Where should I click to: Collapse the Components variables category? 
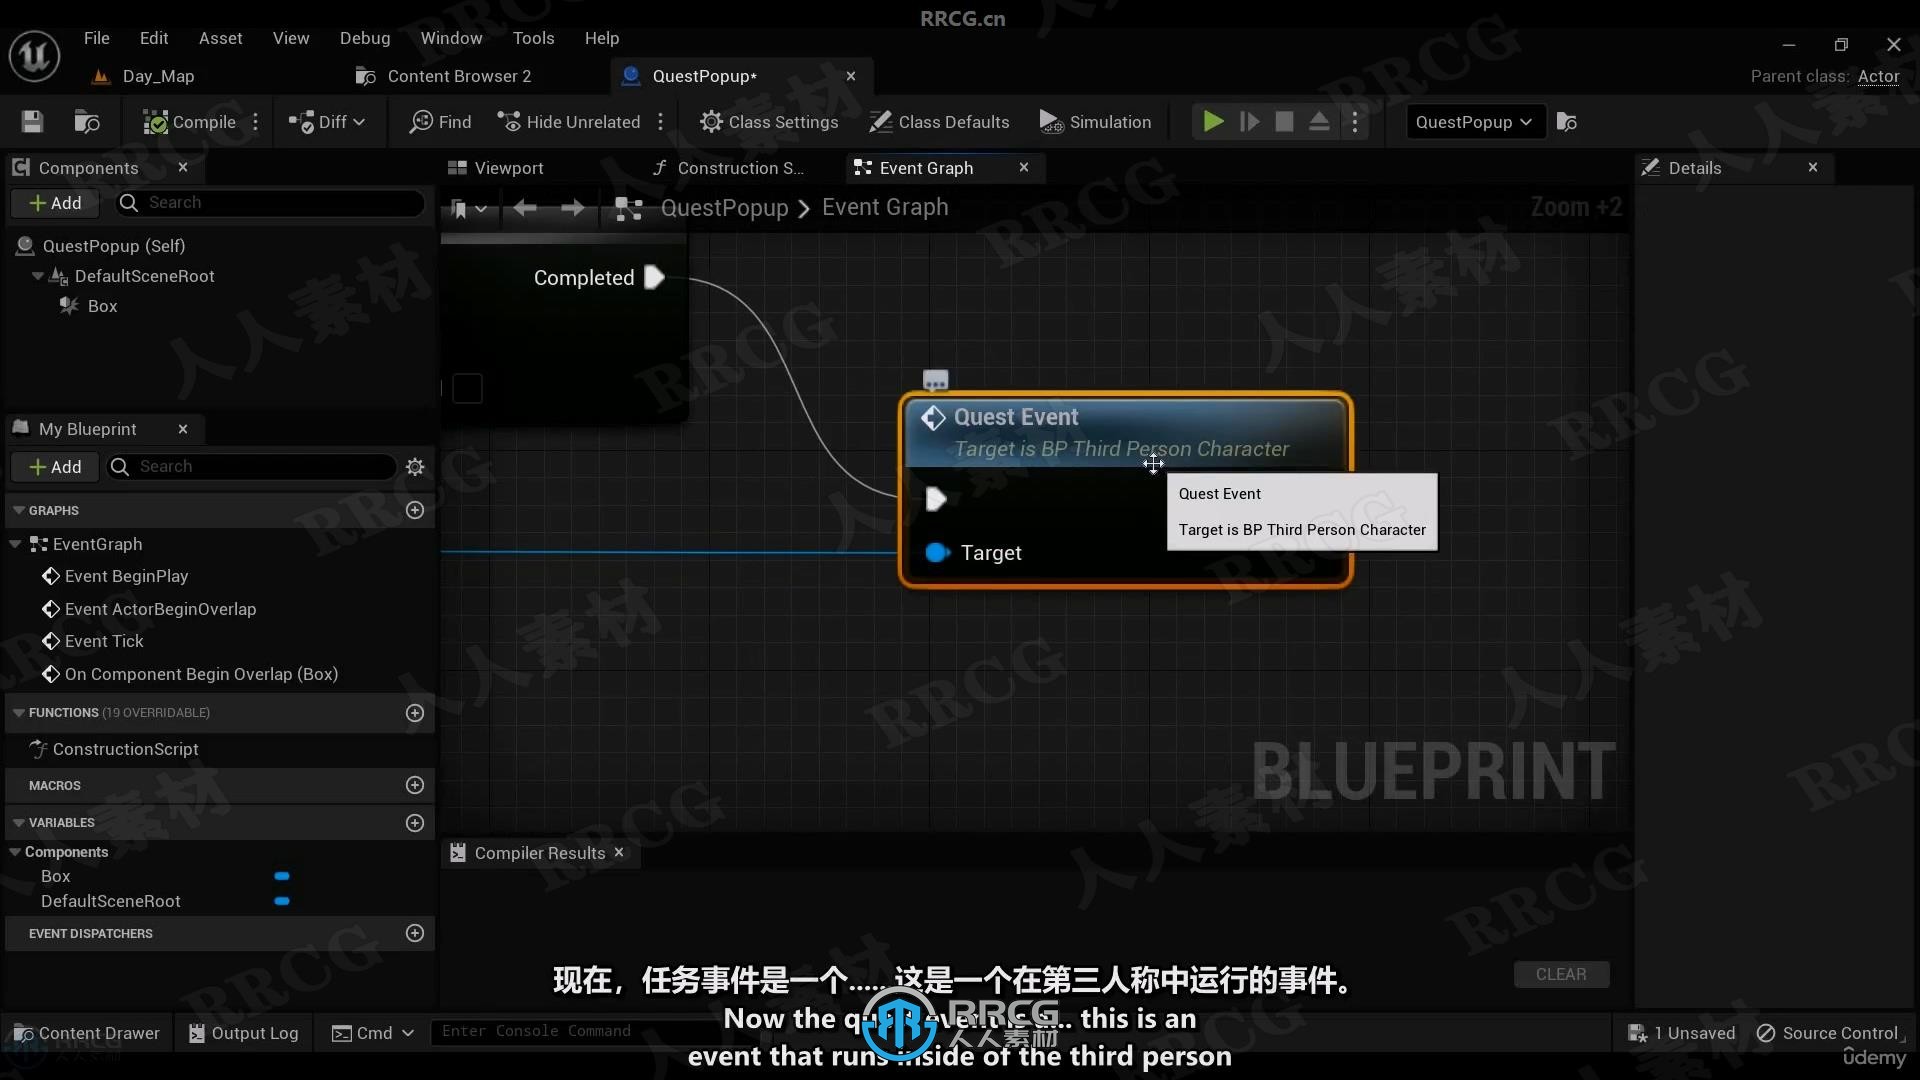[x=15, y=852]
